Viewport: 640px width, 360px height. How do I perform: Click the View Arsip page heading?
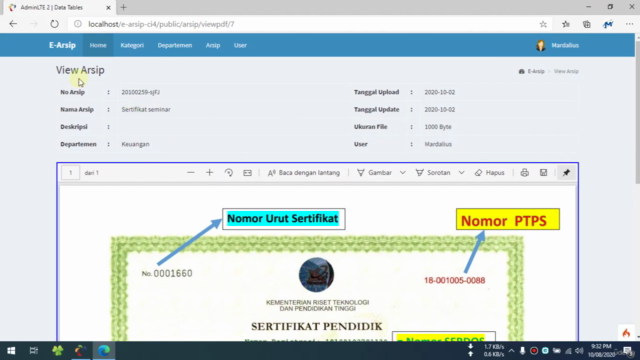pyautogui.click(x=80, y=70)
